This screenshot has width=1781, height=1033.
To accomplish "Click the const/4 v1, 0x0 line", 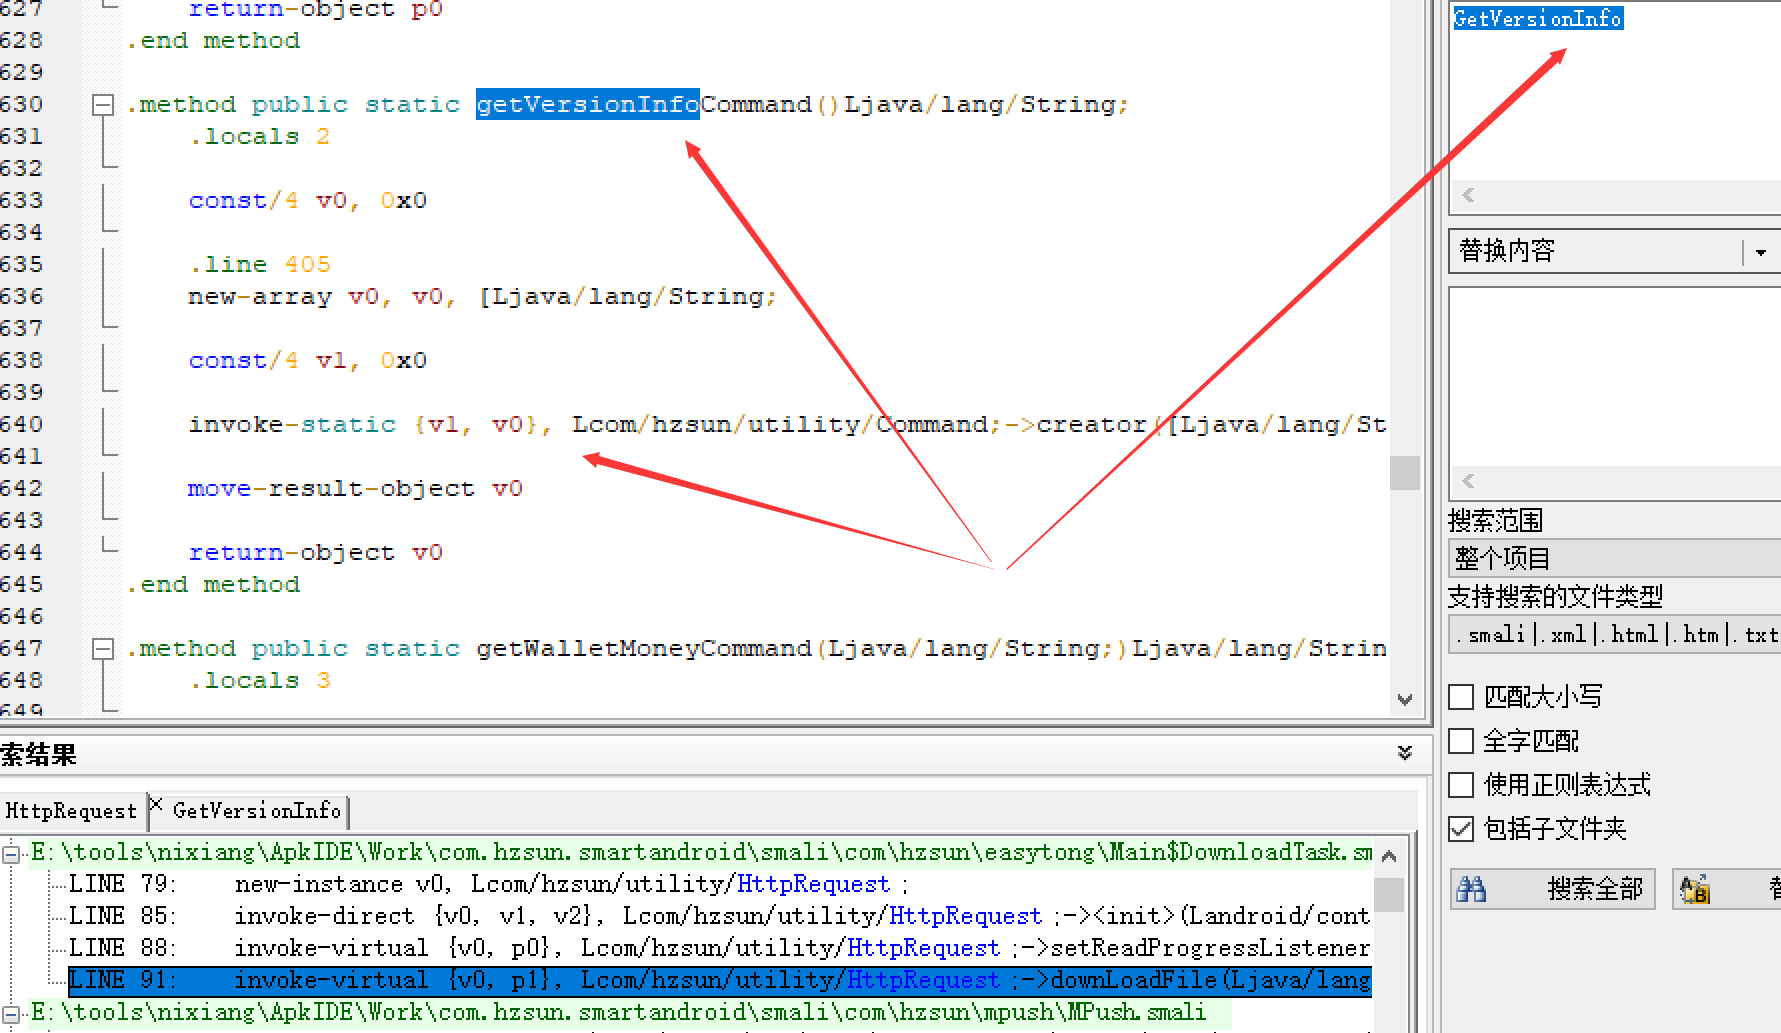I will pos(307,361).
